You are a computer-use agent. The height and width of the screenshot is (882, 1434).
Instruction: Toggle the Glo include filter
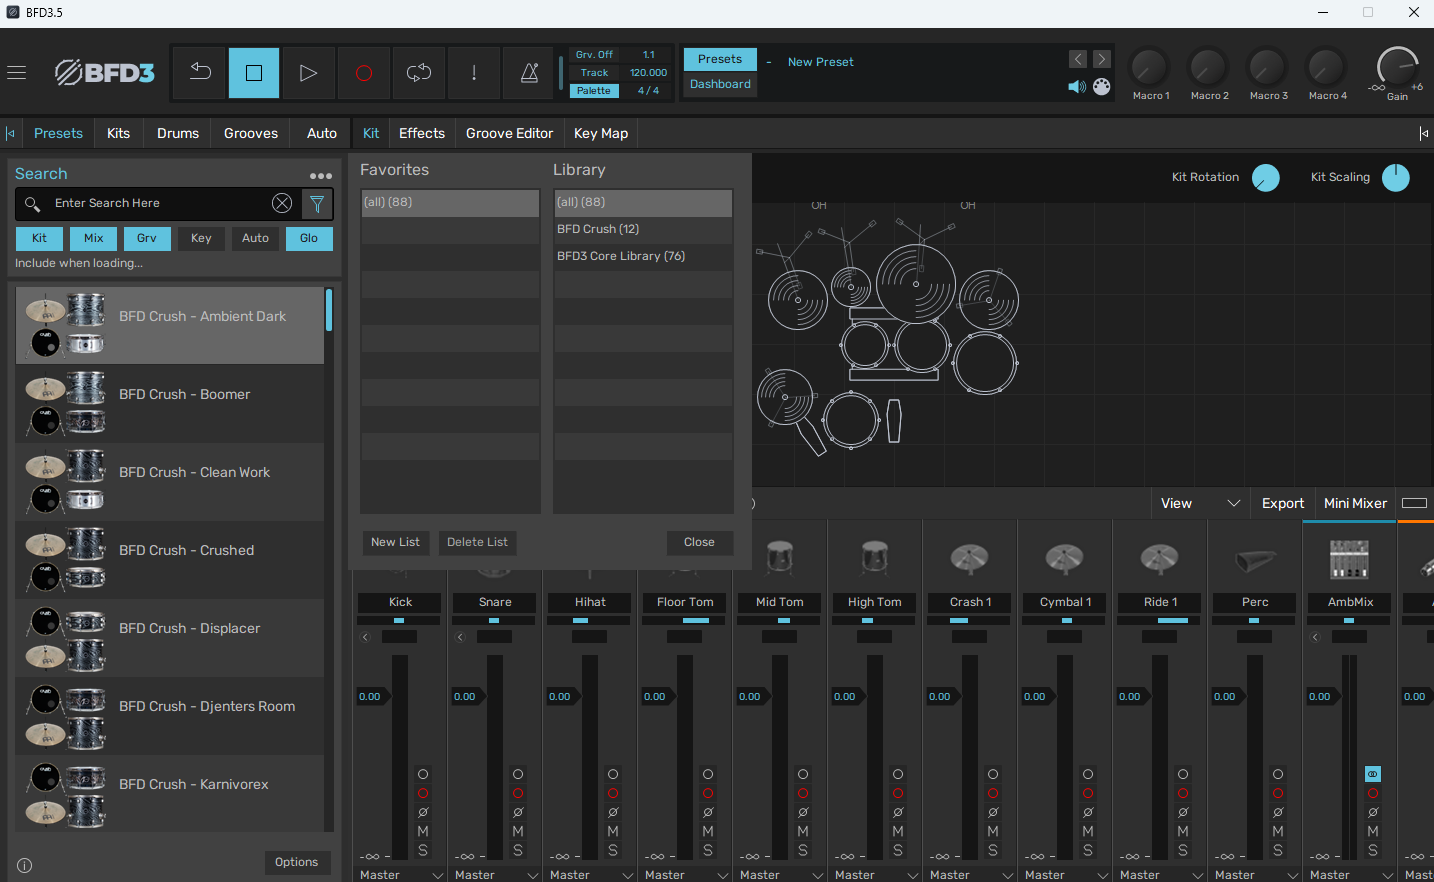click(309, 238)
